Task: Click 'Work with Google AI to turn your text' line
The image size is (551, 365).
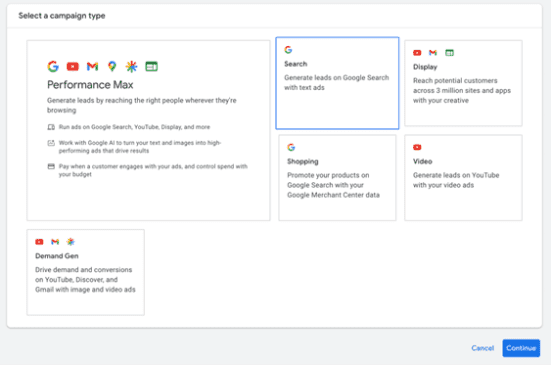Action: click(x=140, y=147)
